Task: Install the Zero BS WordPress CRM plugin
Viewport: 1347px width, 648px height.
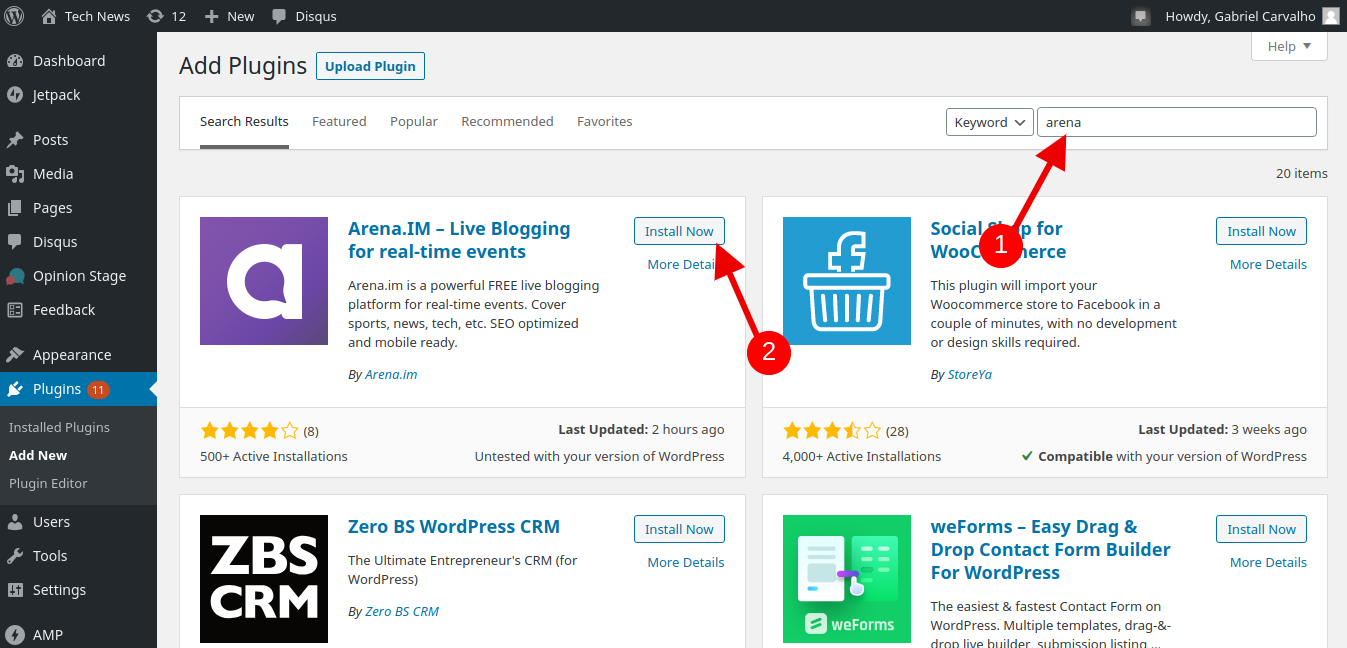Action: tap(679, 529)
